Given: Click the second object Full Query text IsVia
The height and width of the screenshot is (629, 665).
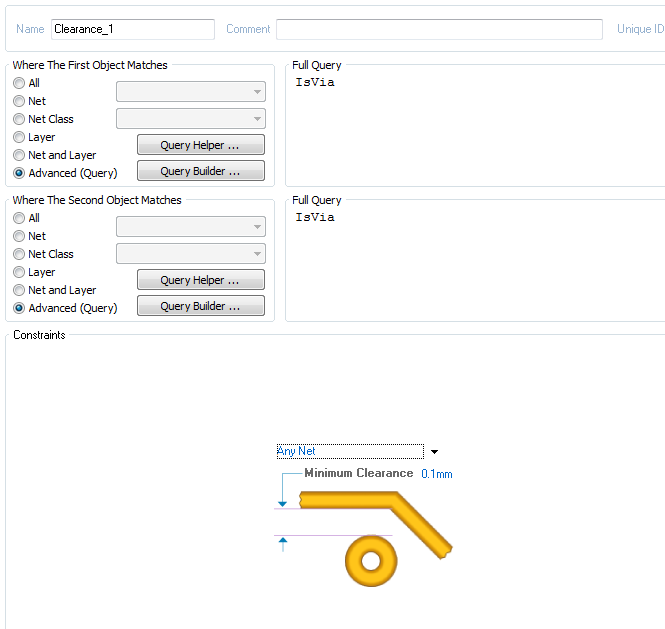Looking at the screenshot, I should pyautogui.click(x=315, y=217).
